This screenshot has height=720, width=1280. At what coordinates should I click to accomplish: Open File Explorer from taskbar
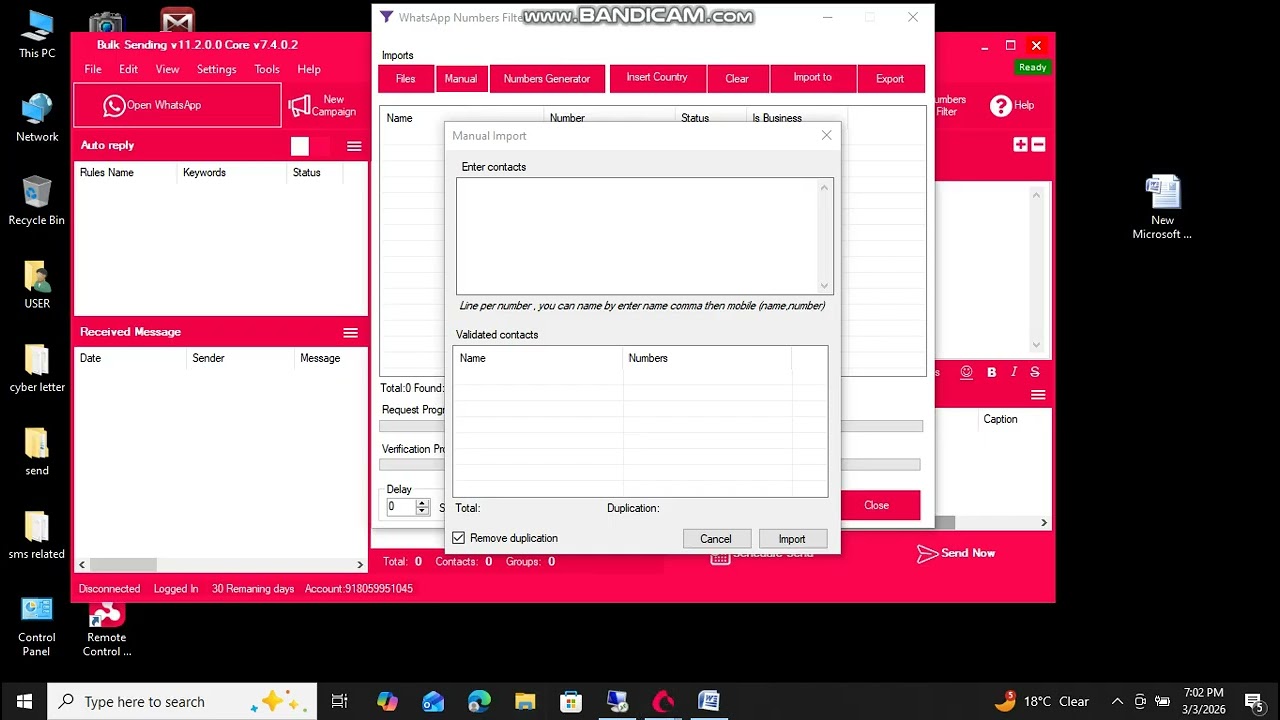pos(525,701)
